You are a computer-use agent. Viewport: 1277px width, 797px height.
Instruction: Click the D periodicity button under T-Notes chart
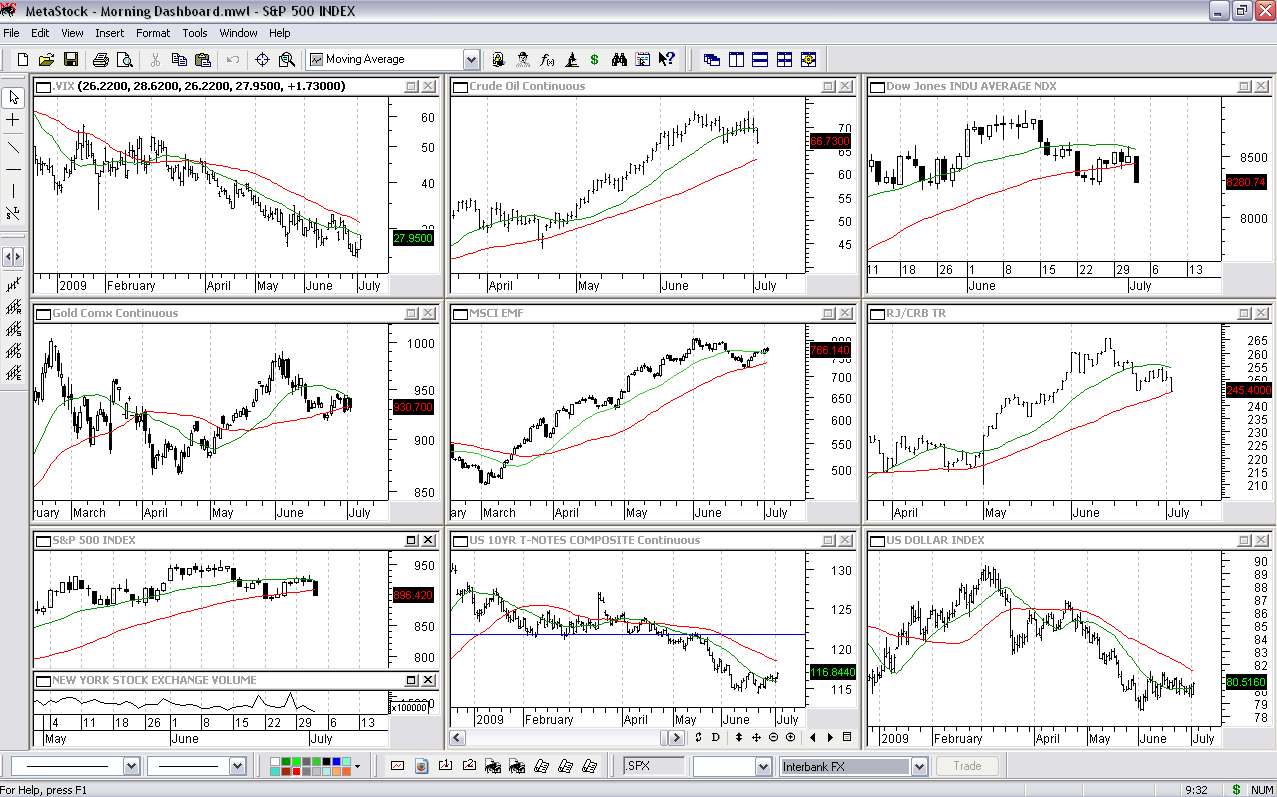coord(716,737)
